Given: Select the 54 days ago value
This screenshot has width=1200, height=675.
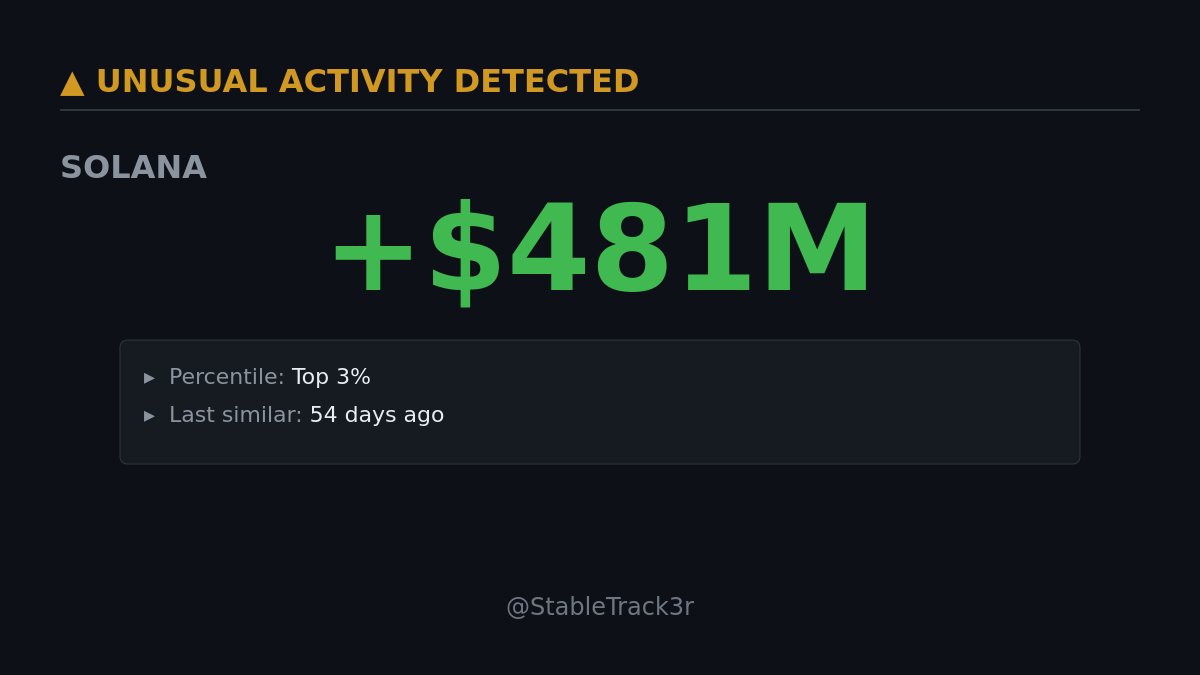Looking at the screenshot, I should coord(376,416).
